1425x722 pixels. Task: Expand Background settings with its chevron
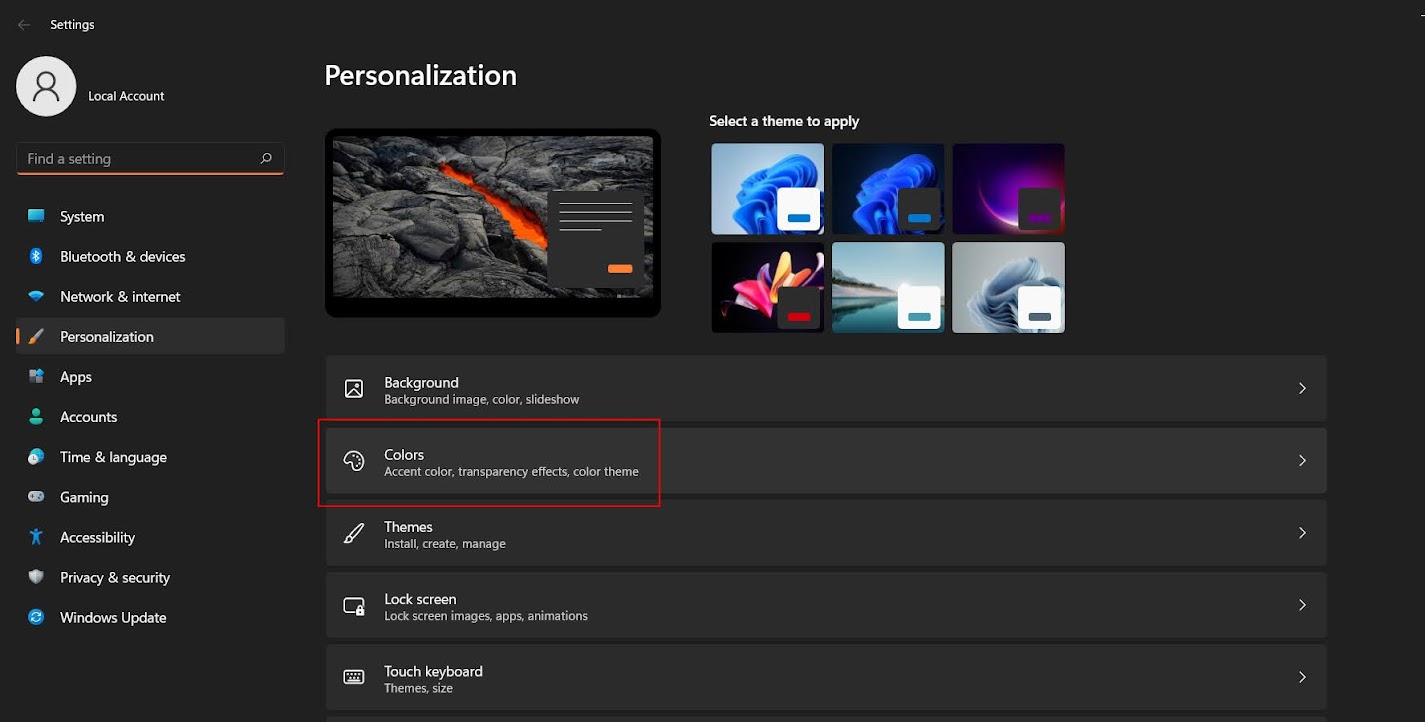(x=1302, y=388)
